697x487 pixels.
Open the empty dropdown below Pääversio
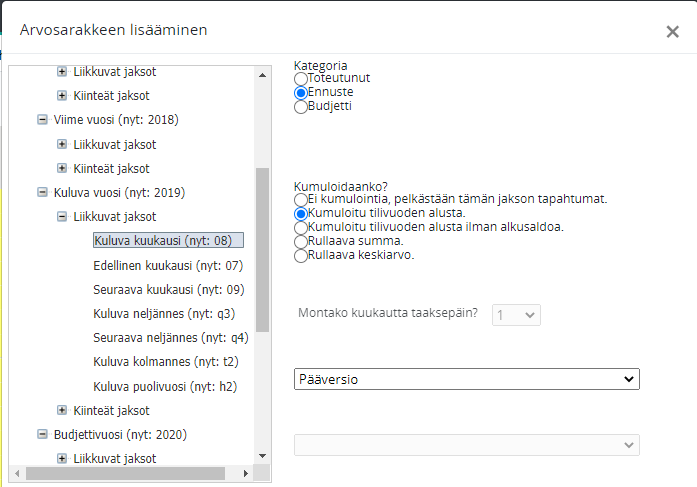pos(467,445)
